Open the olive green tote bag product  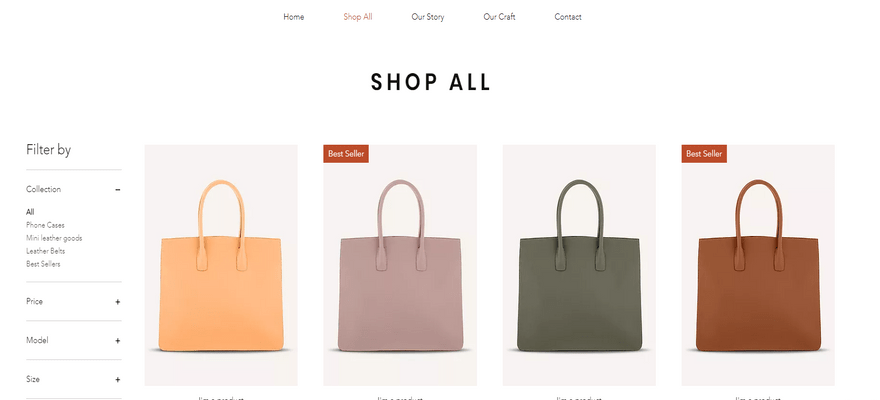tap(579, 265)
